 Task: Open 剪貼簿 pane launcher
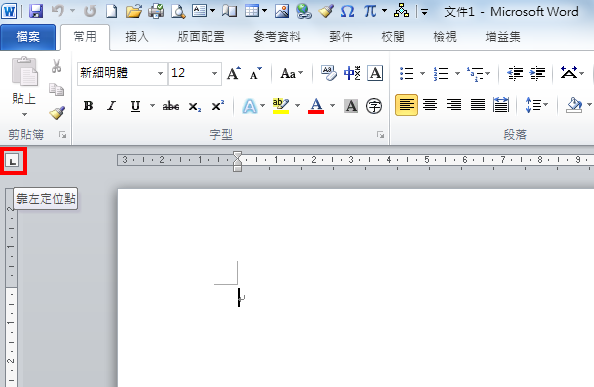(63, 134)
